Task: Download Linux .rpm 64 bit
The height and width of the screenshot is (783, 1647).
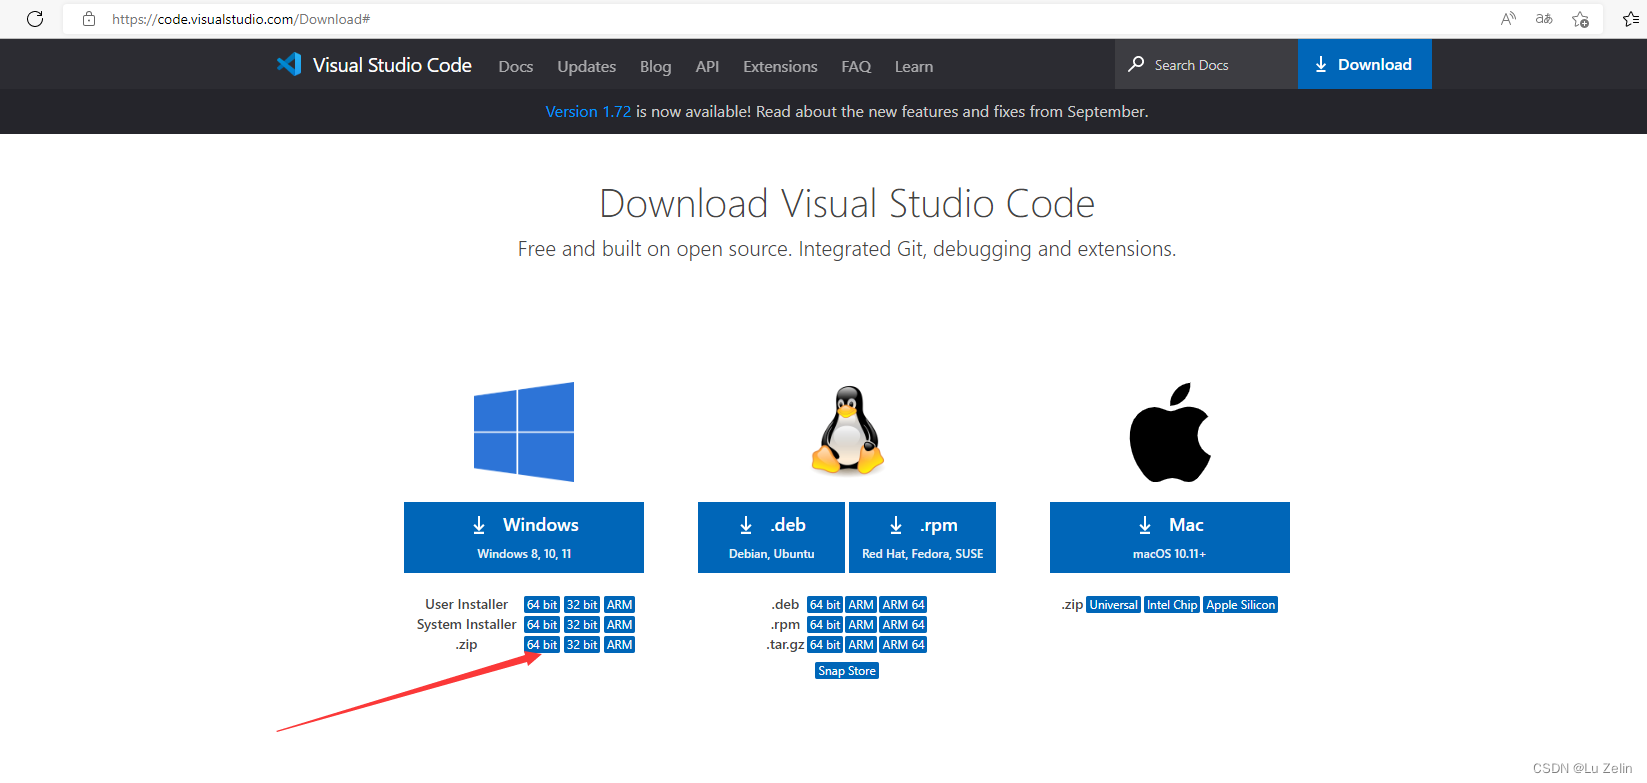Action: (x=825, y=625)
